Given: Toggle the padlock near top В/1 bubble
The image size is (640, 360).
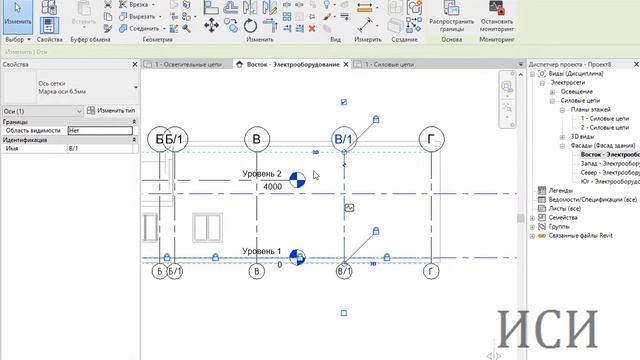Looking at the screenshot, I should coord(376,119).
